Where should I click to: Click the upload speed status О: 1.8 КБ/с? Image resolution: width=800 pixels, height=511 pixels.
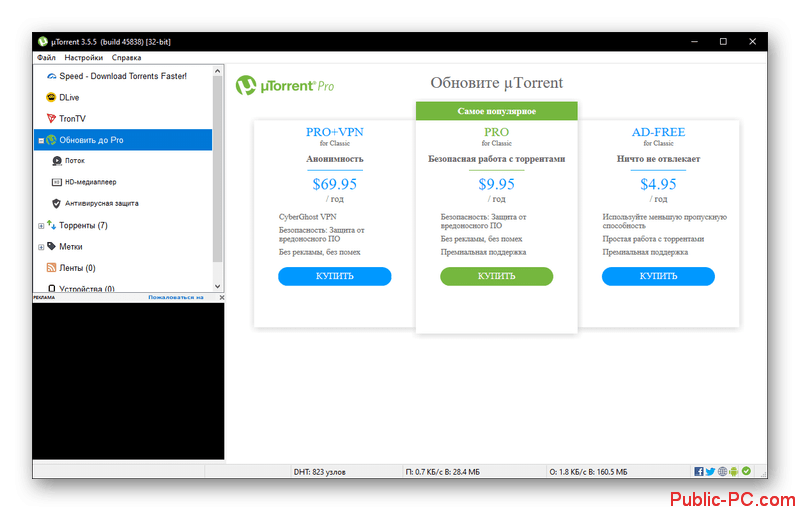click(x=588, y=472)
